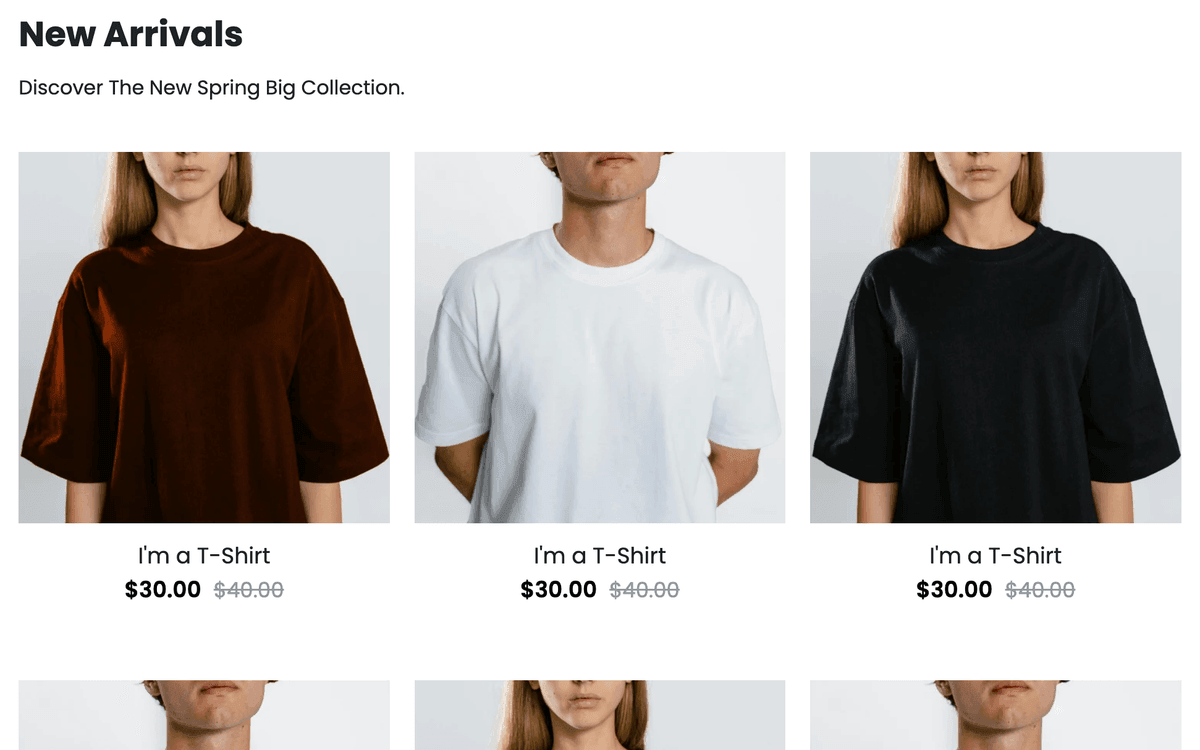Click the crossed-out $40.00 under black T-shirt
Screen dimensions: 1200x750
pos(1040,591)
